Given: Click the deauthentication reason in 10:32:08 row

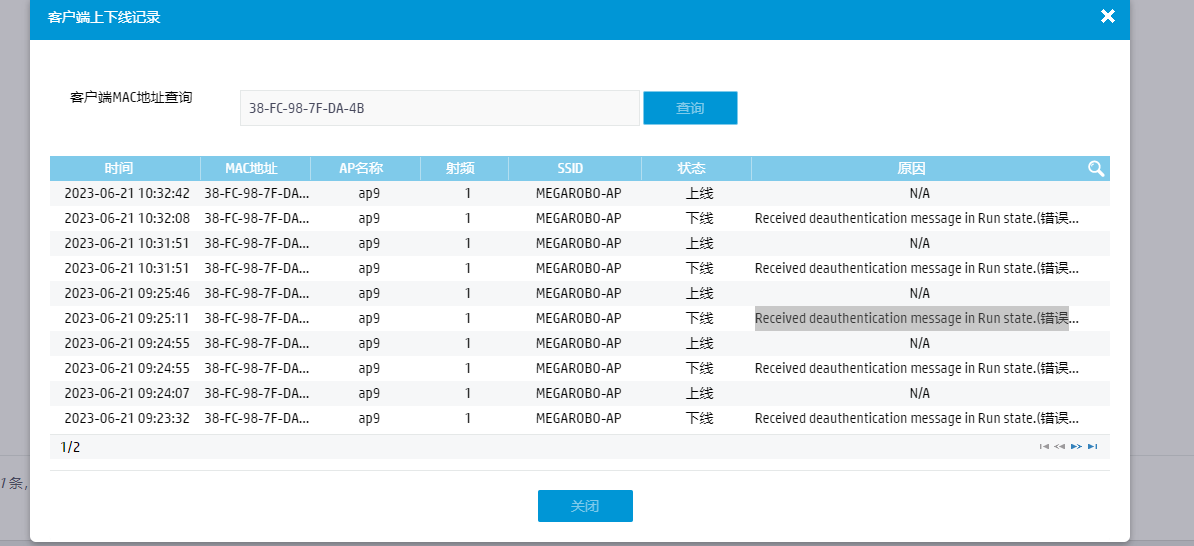Looking at the screenshot, I should pyautogui.click(x=917, y=219).
